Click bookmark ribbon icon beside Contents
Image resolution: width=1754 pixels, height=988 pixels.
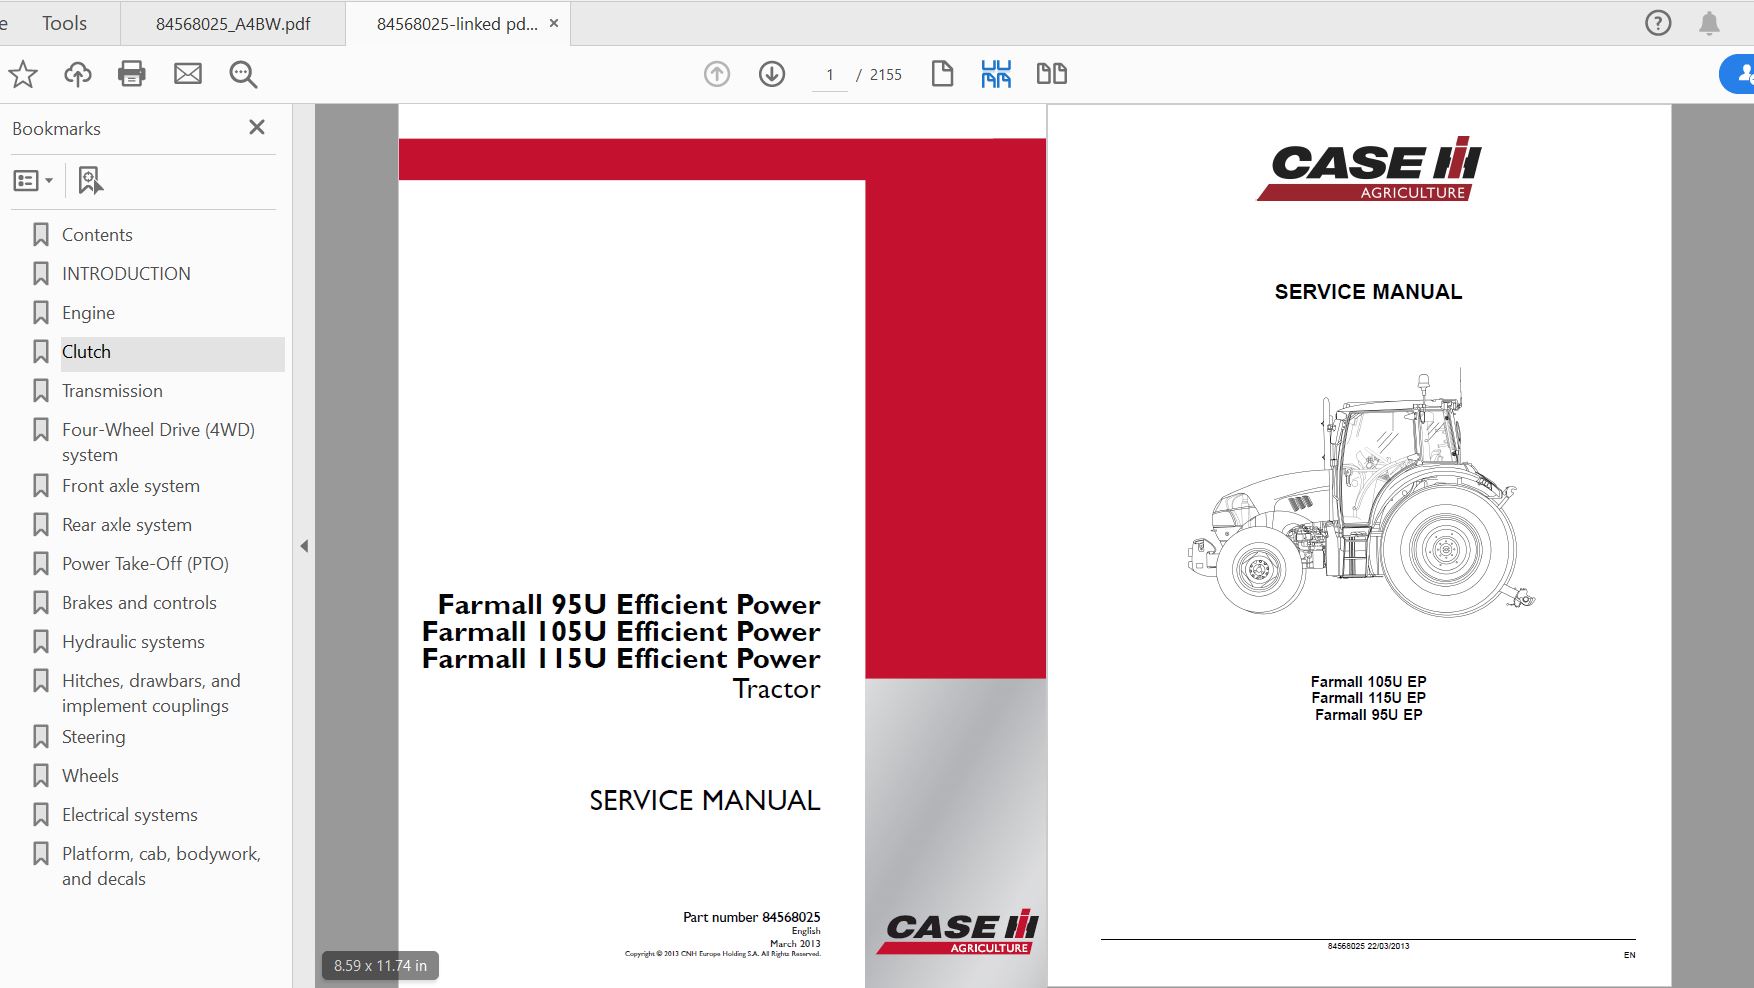[41, 235]
